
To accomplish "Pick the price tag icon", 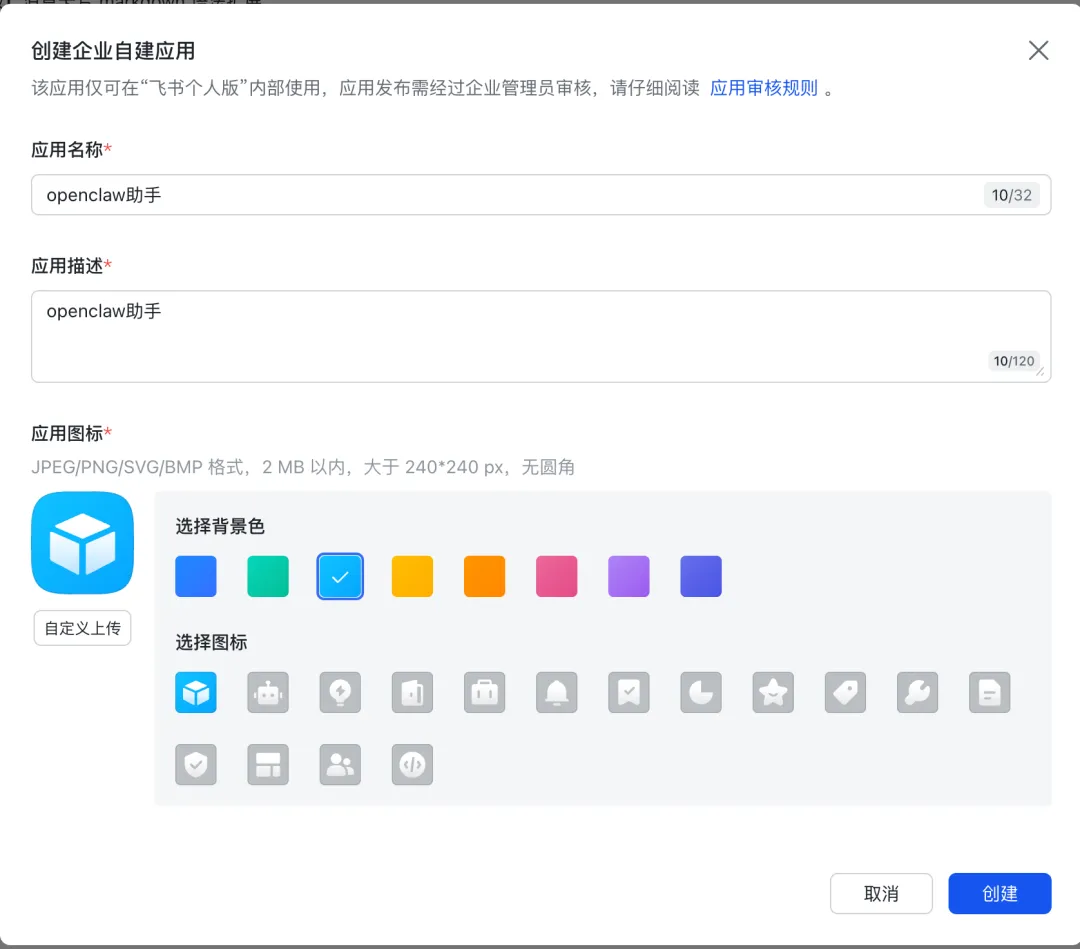I will (845, 692).
